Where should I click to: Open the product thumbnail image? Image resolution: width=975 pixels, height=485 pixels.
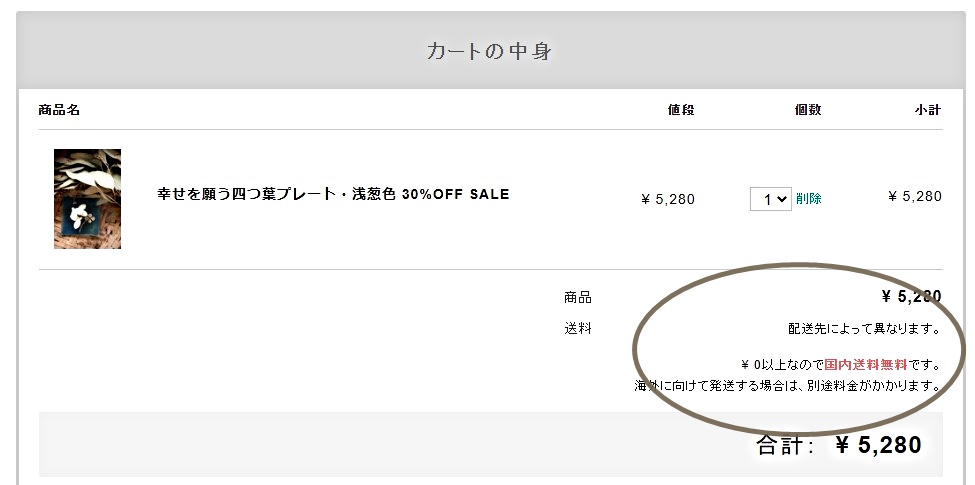[87, 199]
